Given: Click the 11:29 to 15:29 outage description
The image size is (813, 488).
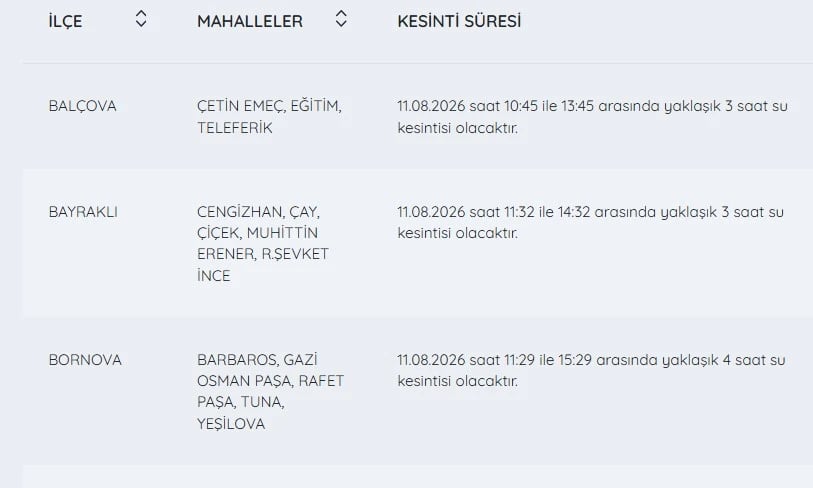Looking at the screenshot, I should [x=592, y=370].
